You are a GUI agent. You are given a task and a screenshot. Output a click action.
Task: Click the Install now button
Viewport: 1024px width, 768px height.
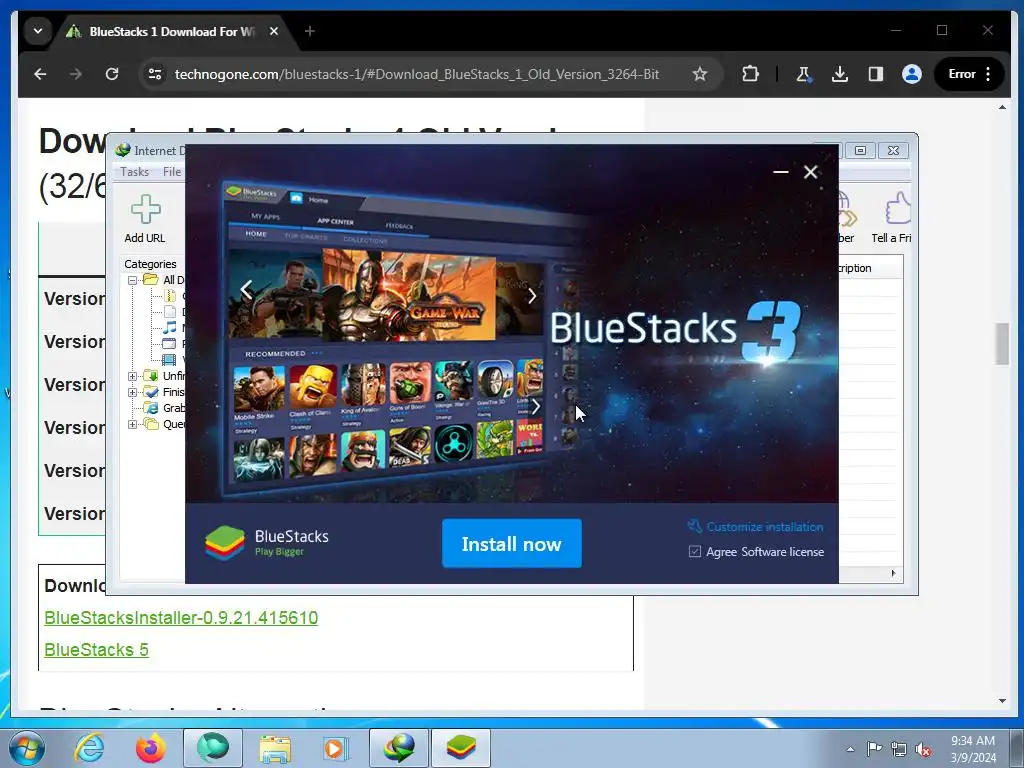pyautogui.click(x=511, y=543)
